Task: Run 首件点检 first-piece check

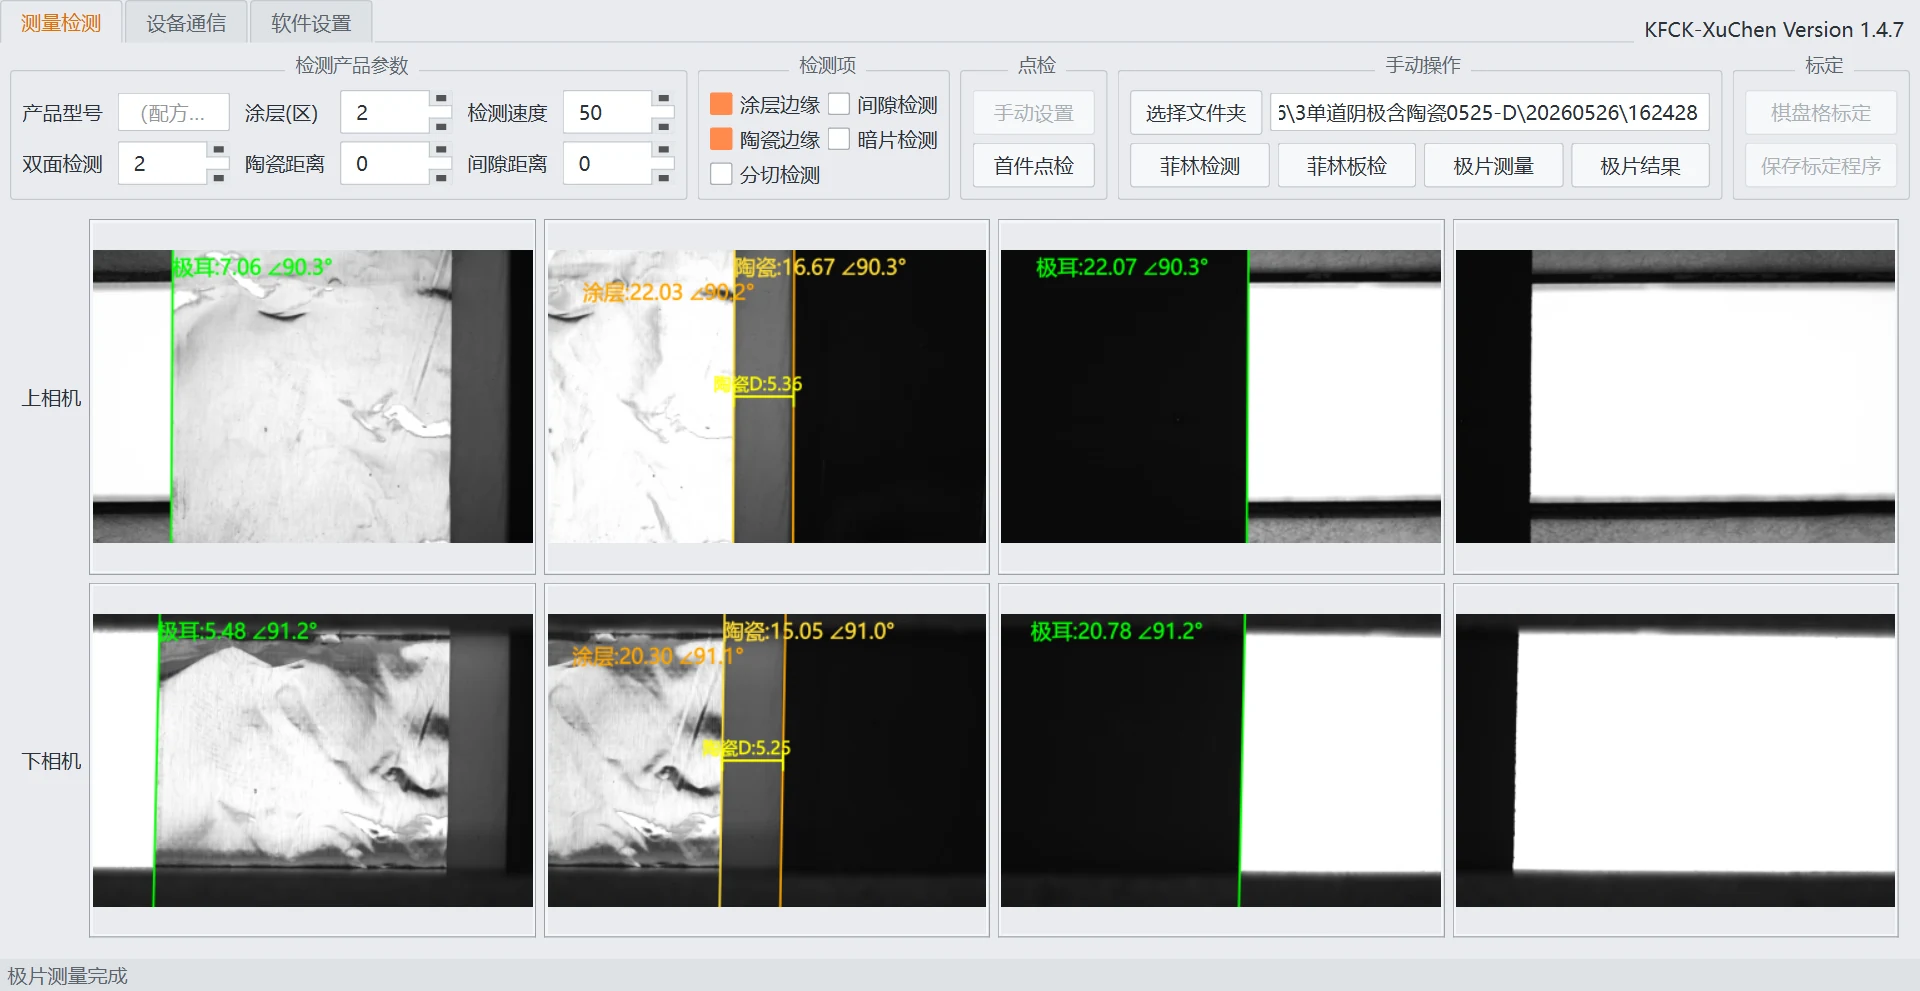Action: (1034, 166)
